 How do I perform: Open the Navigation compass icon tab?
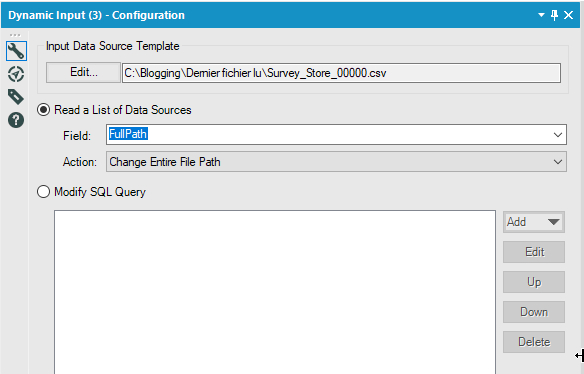(x=16, y=74)
